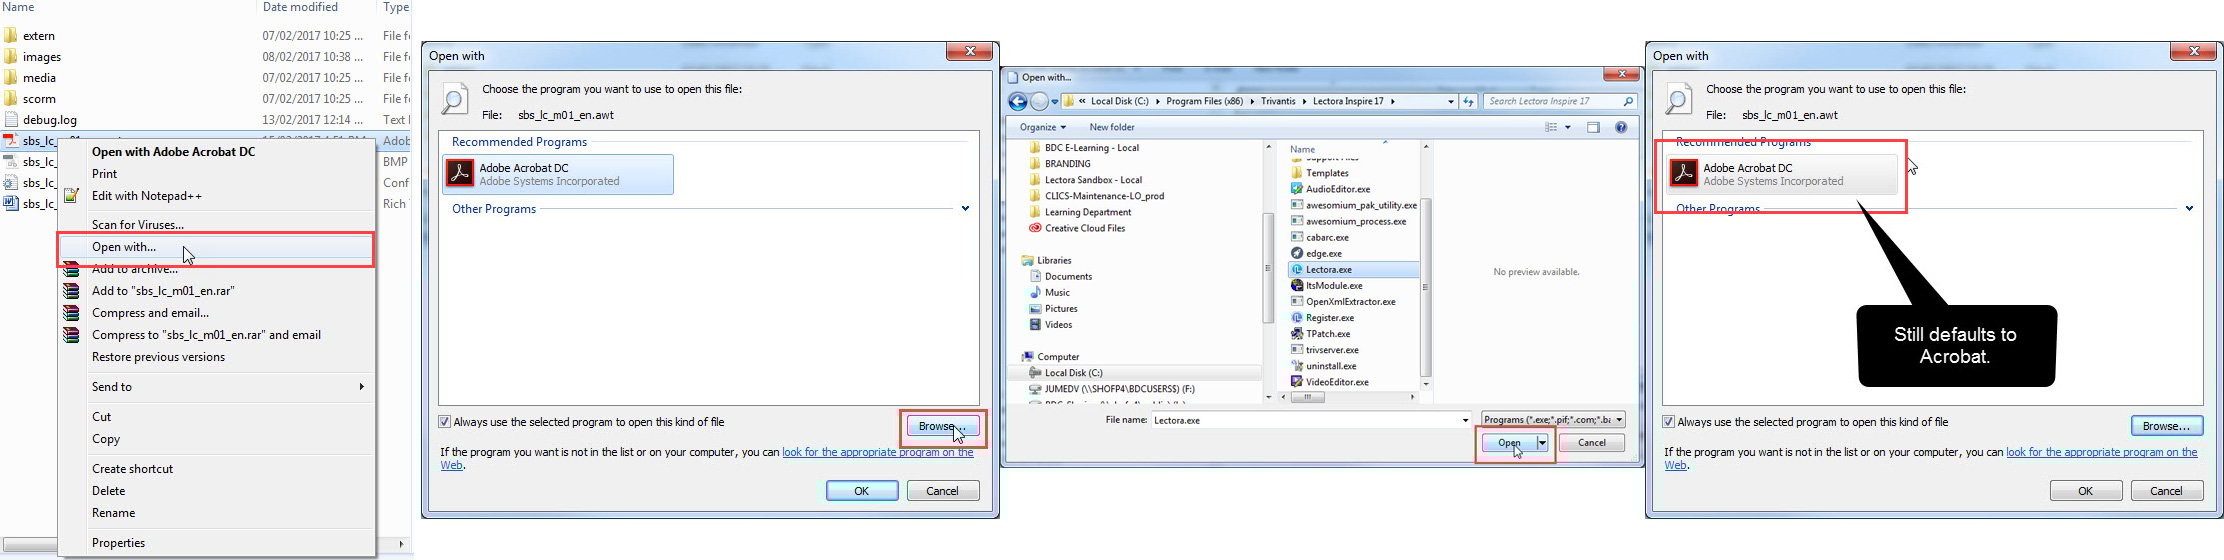Image resolution: width=2224 pixels, height=560 pixels.
Task: Click Trivantis in address breadcrumb
Action: [x=1278, y=101]
